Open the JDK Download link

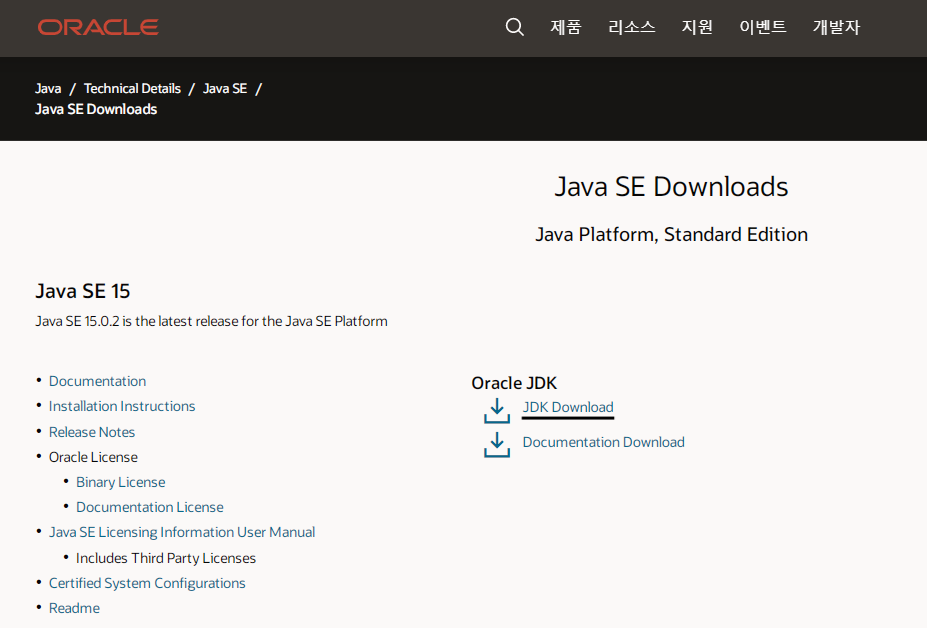(568, 407)
